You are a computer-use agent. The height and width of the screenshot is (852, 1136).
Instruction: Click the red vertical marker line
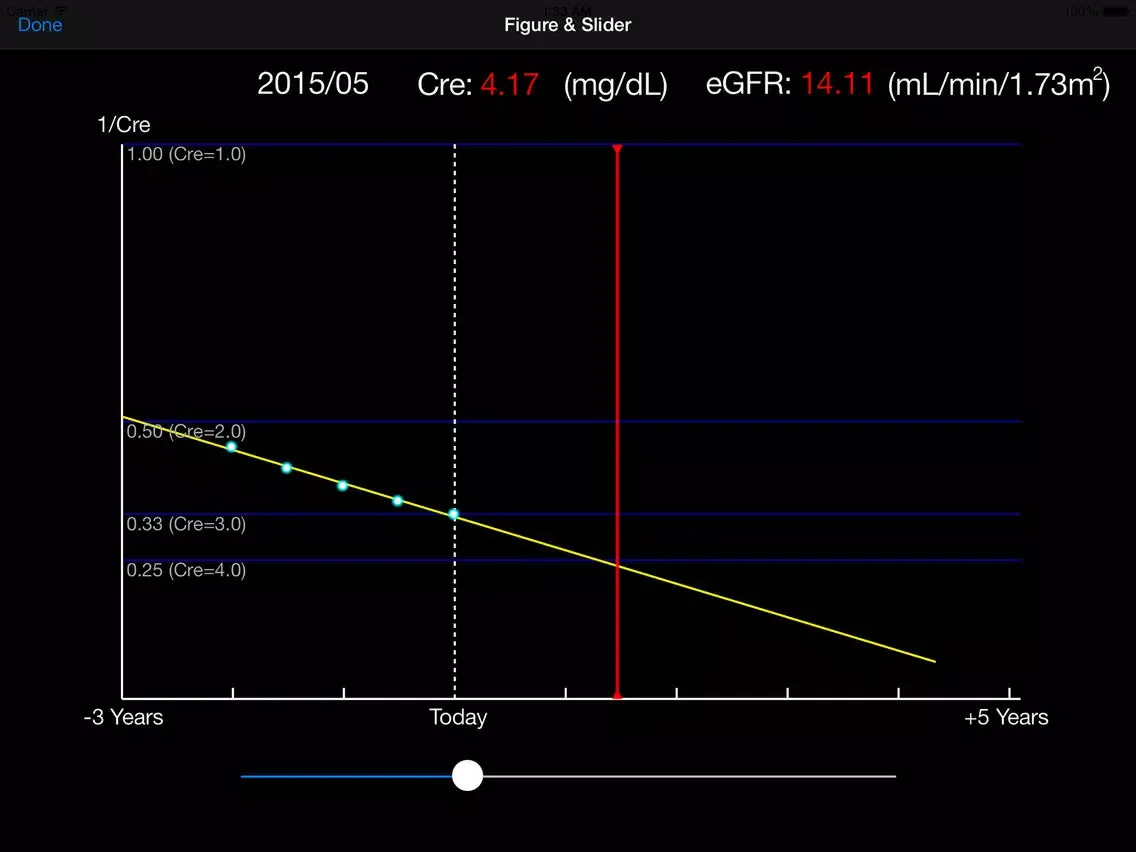pos(617,422)
